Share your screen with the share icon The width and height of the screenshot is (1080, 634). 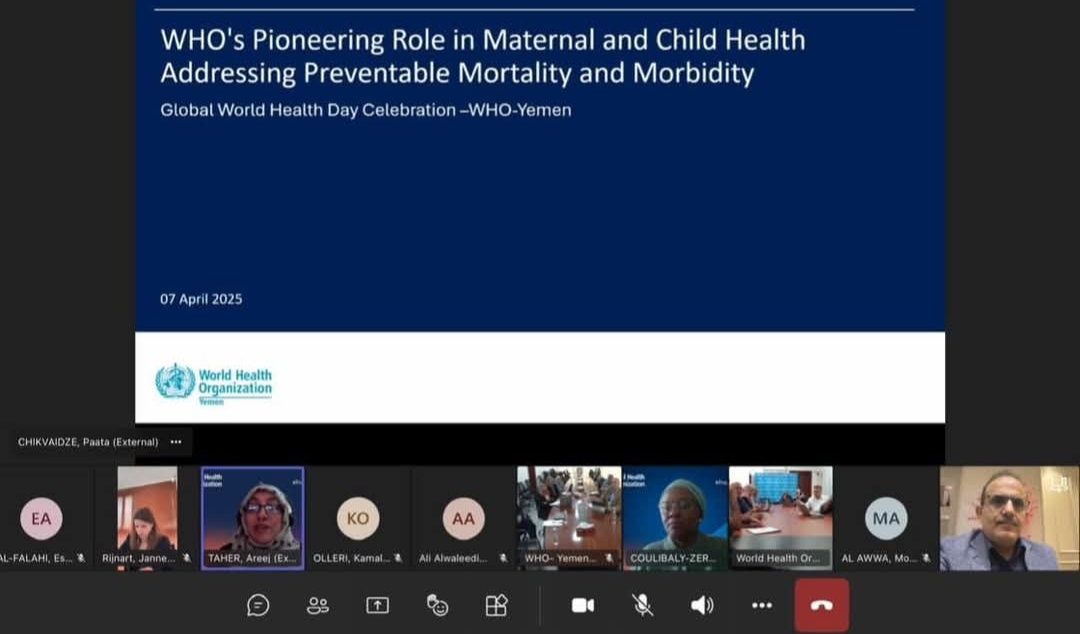[x=377, y=606]
